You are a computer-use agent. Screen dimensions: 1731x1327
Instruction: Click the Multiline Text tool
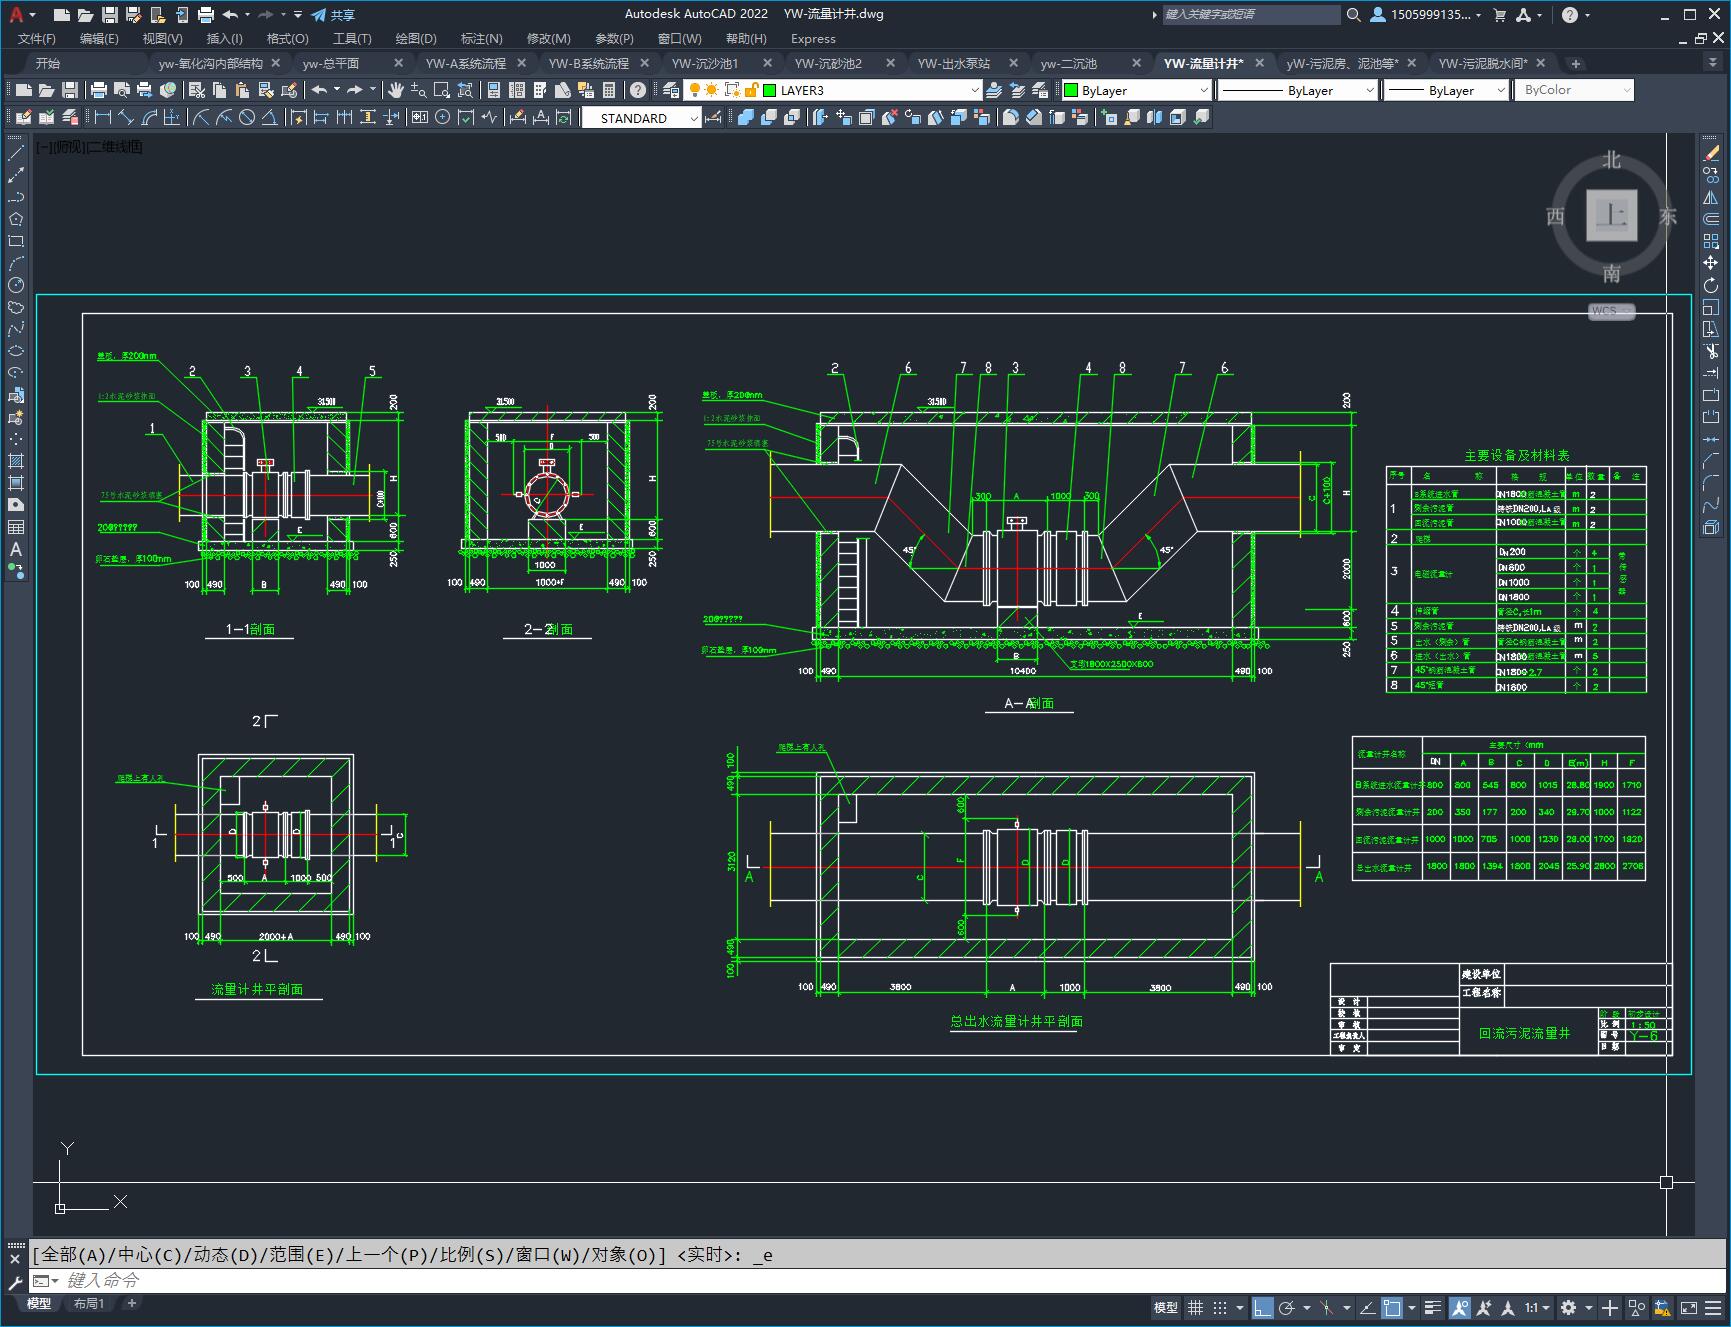coord(16,549)
